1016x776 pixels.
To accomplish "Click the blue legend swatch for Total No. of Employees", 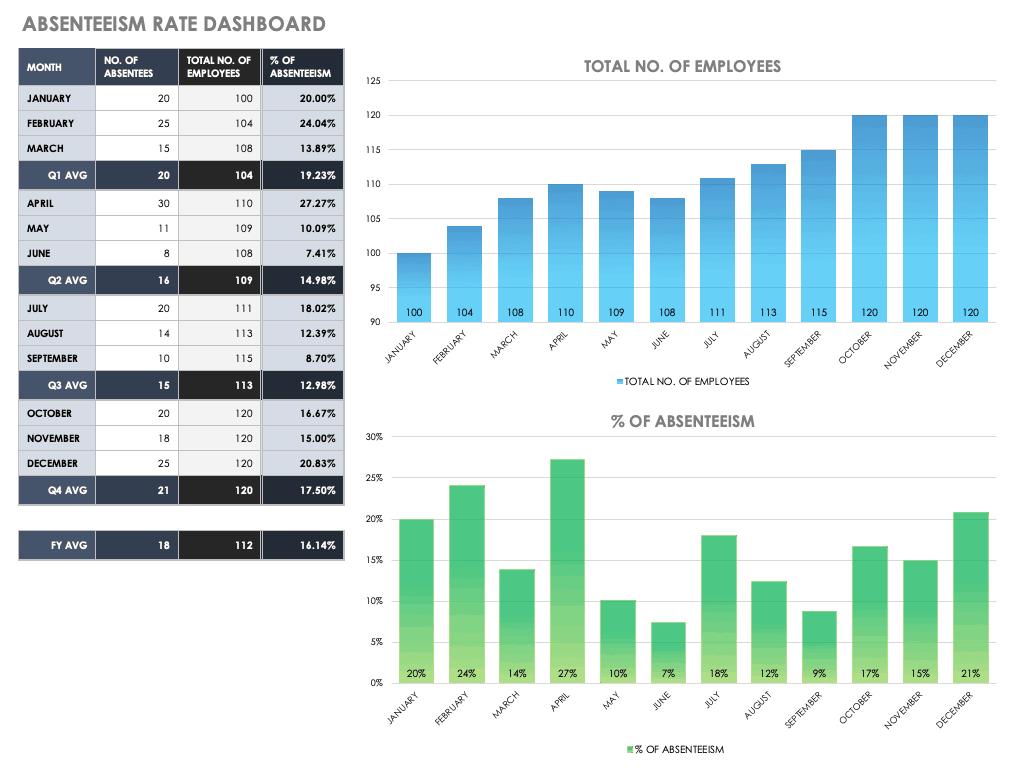I will point(620,381).
